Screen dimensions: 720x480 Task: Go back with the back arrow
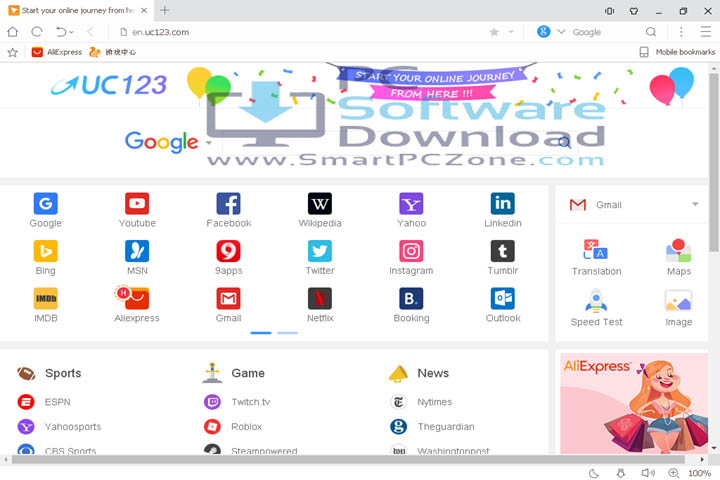(90, 32)
